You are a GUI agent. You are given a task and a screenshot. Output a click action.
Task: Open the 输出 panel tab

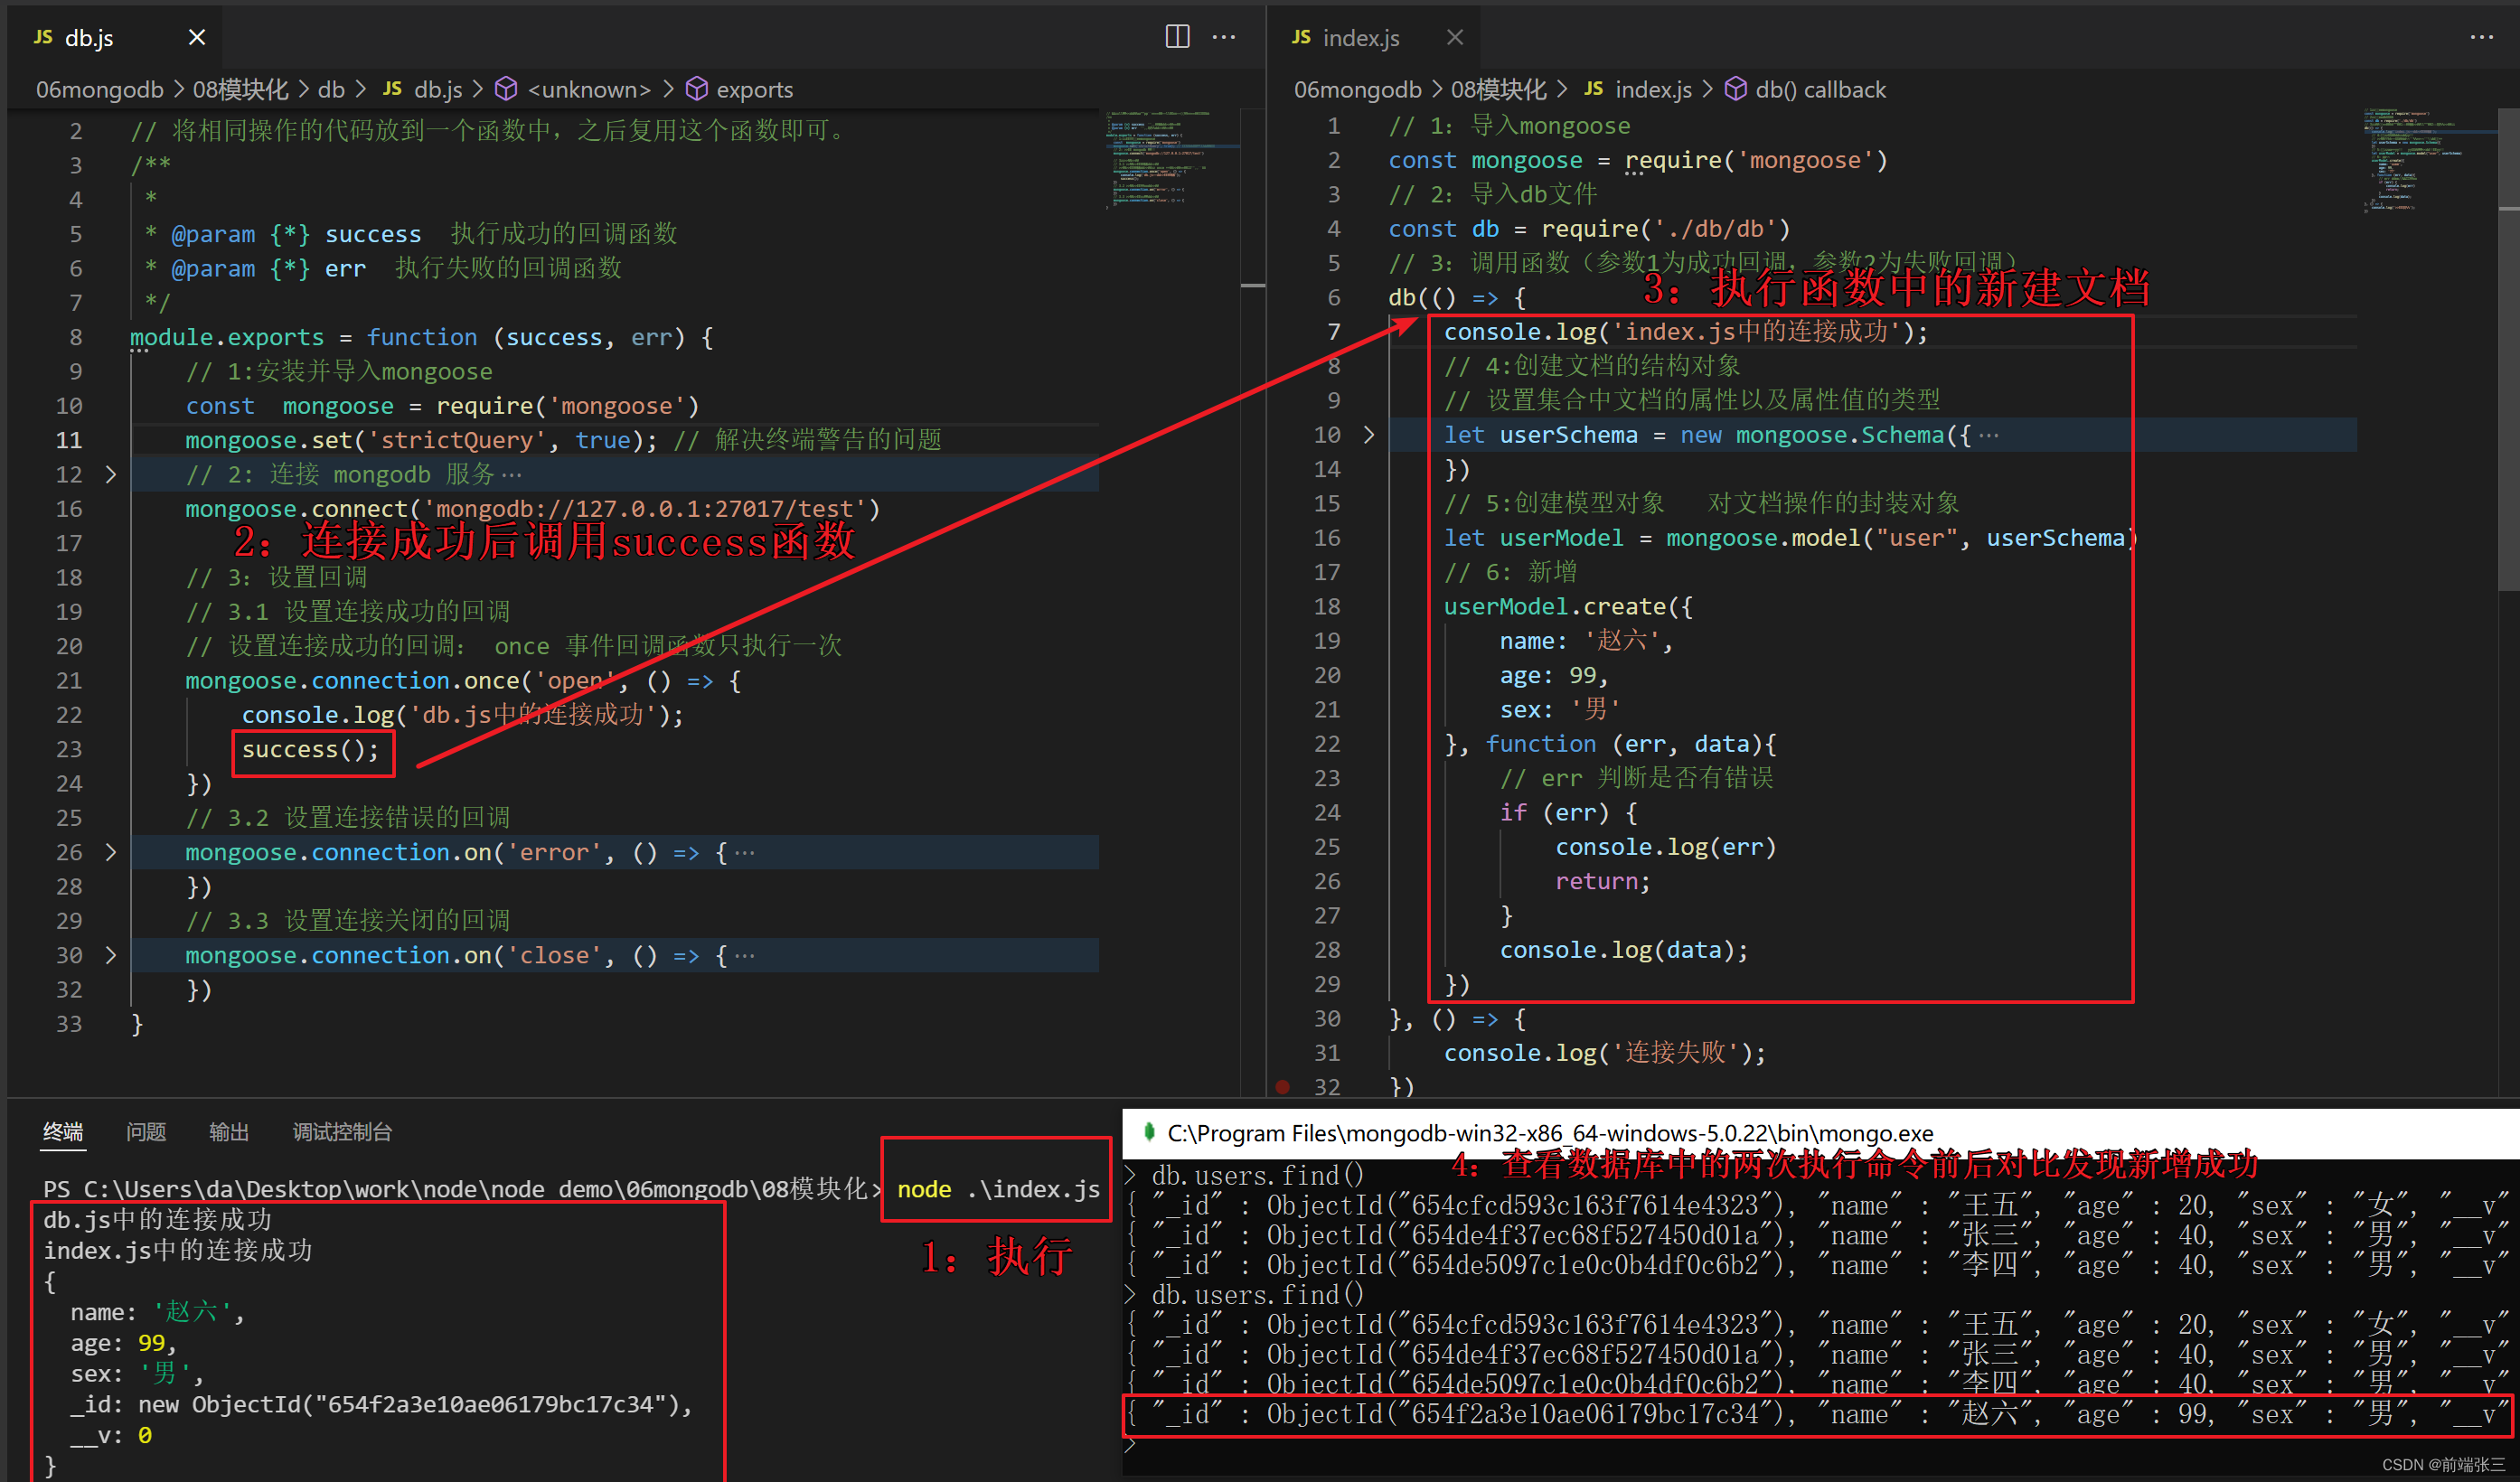click(x=229, y=1131)
